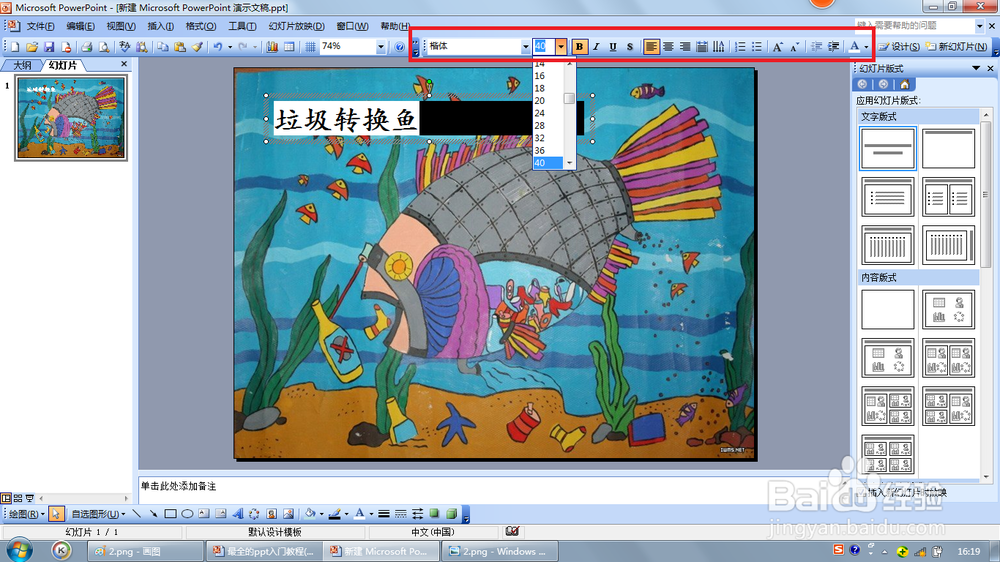Open the zoom level dropdown at 74%

click(x=381, y=47)
